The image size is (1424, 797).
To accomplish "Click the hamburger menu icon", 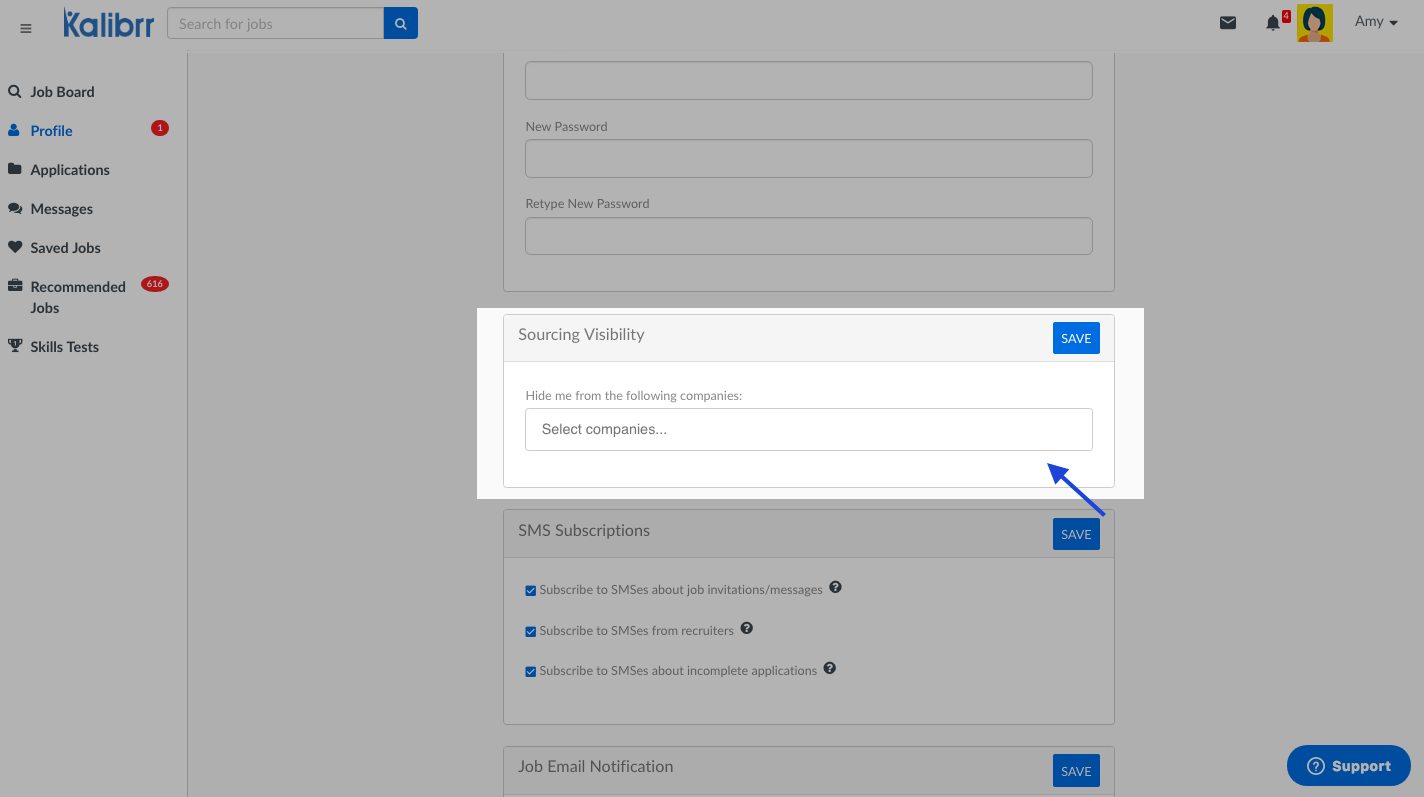I will point(26,28).
